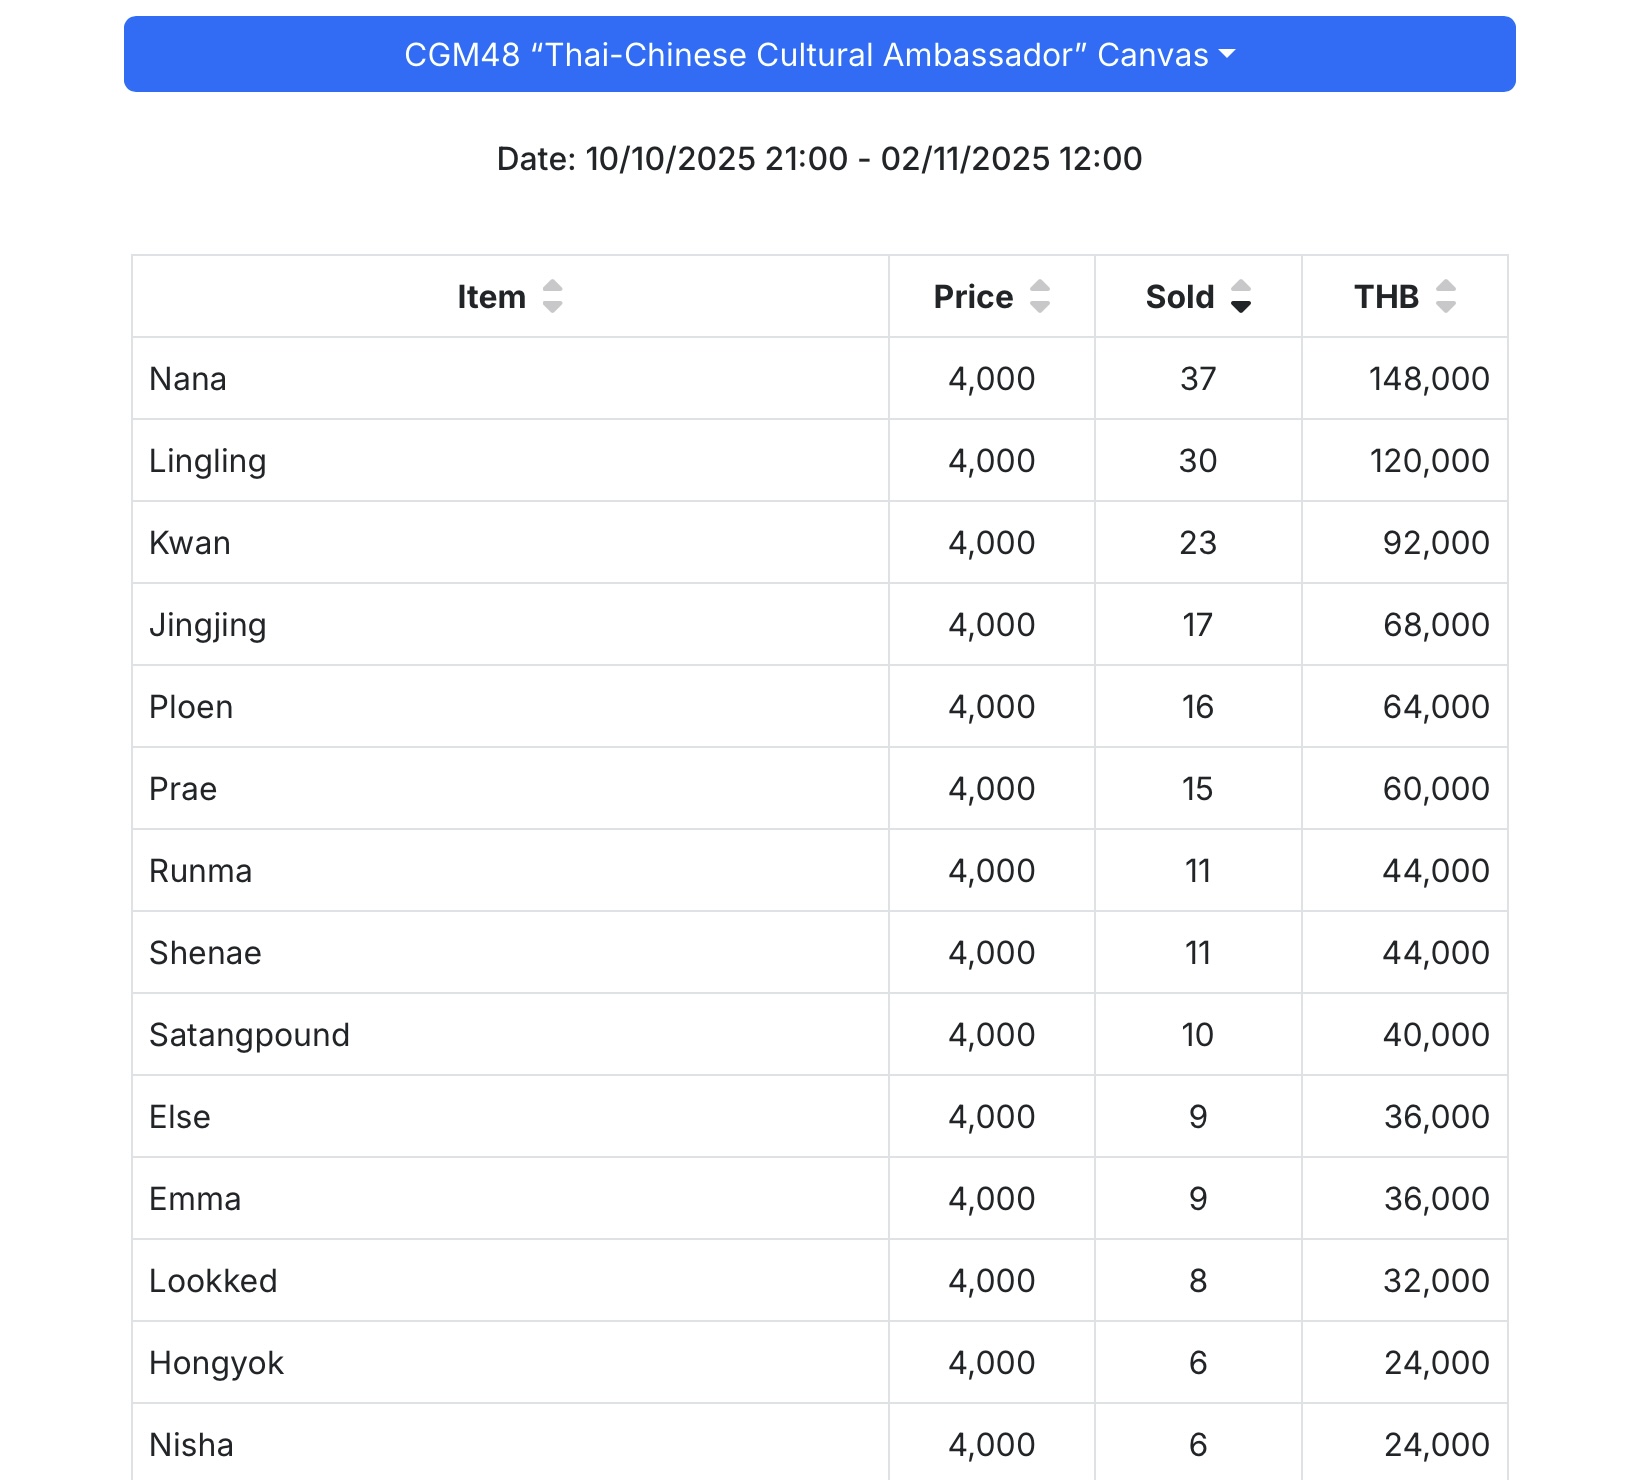Click the Hongyok item cell
The image size is (1640, 1480).
217,1363
